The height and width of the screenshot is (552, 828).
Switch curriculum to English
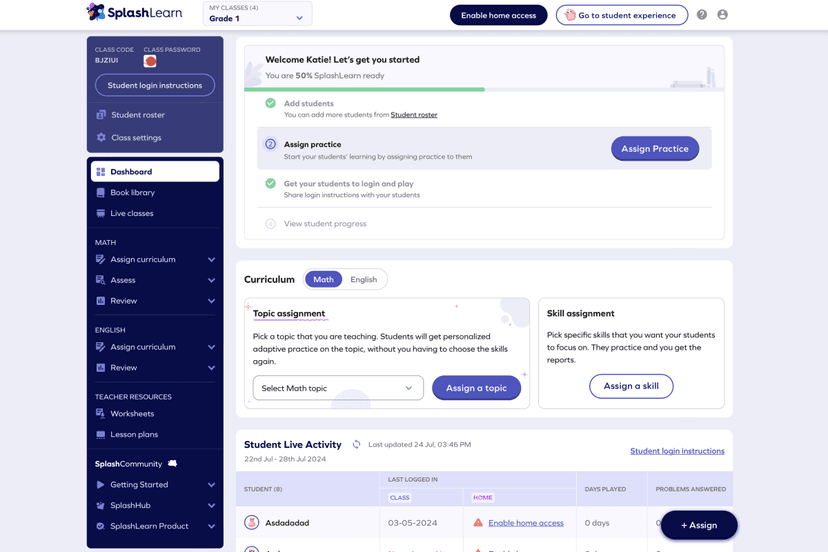click(363, 279)
